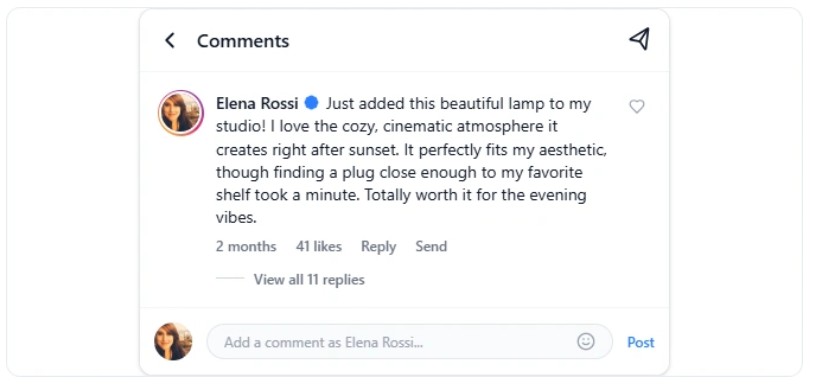Go back using the left chevron arrow
823x385 pixels.
pos(170,40)
